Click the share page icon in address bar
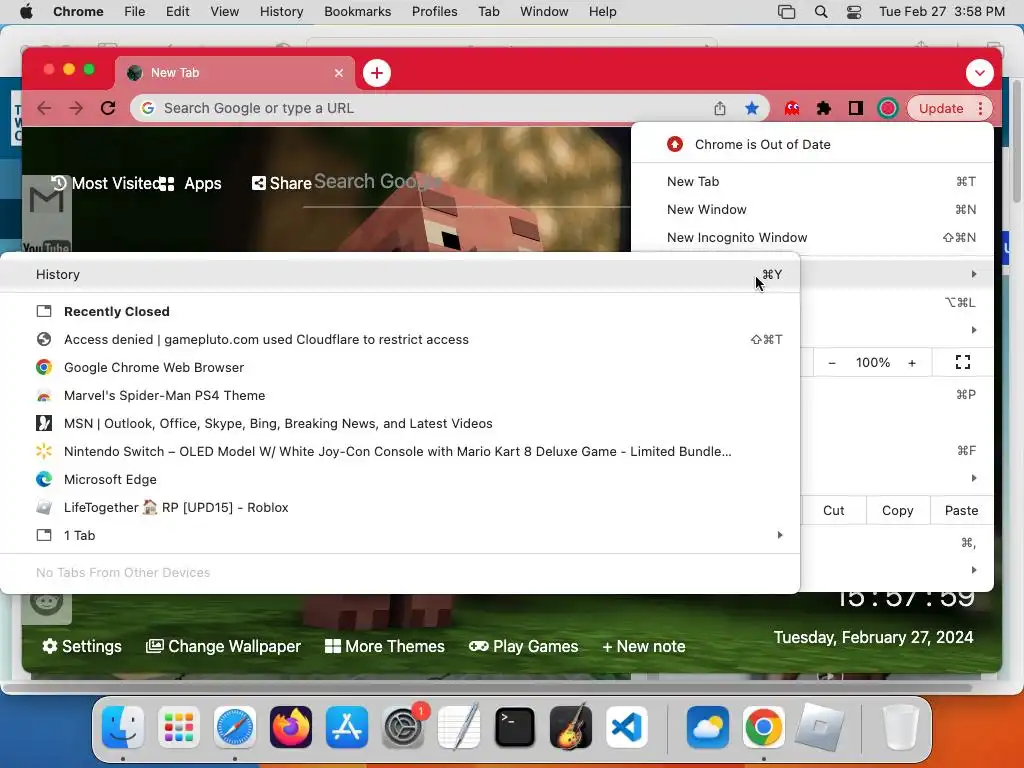 point(720,108)
